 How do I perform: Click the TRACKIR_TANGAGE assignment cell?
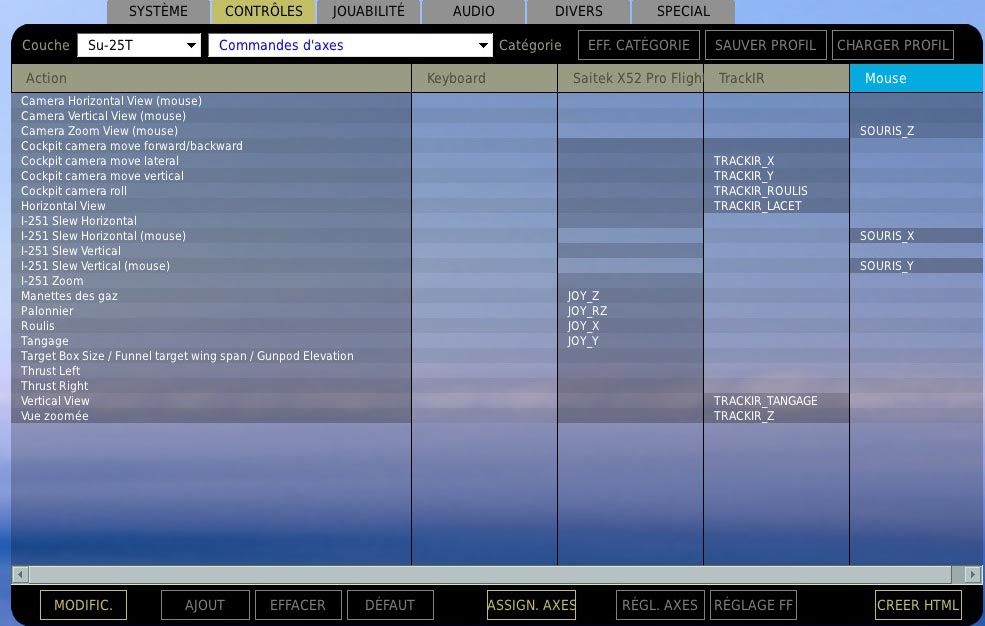pos(776,401)
